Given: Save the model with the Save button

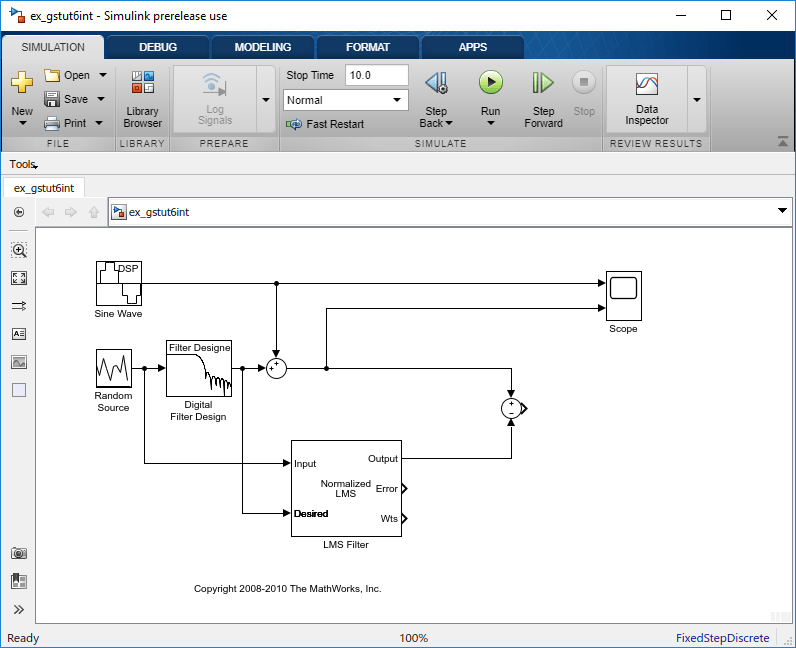Looking at the screenshot, I should [x=67, y=99].
